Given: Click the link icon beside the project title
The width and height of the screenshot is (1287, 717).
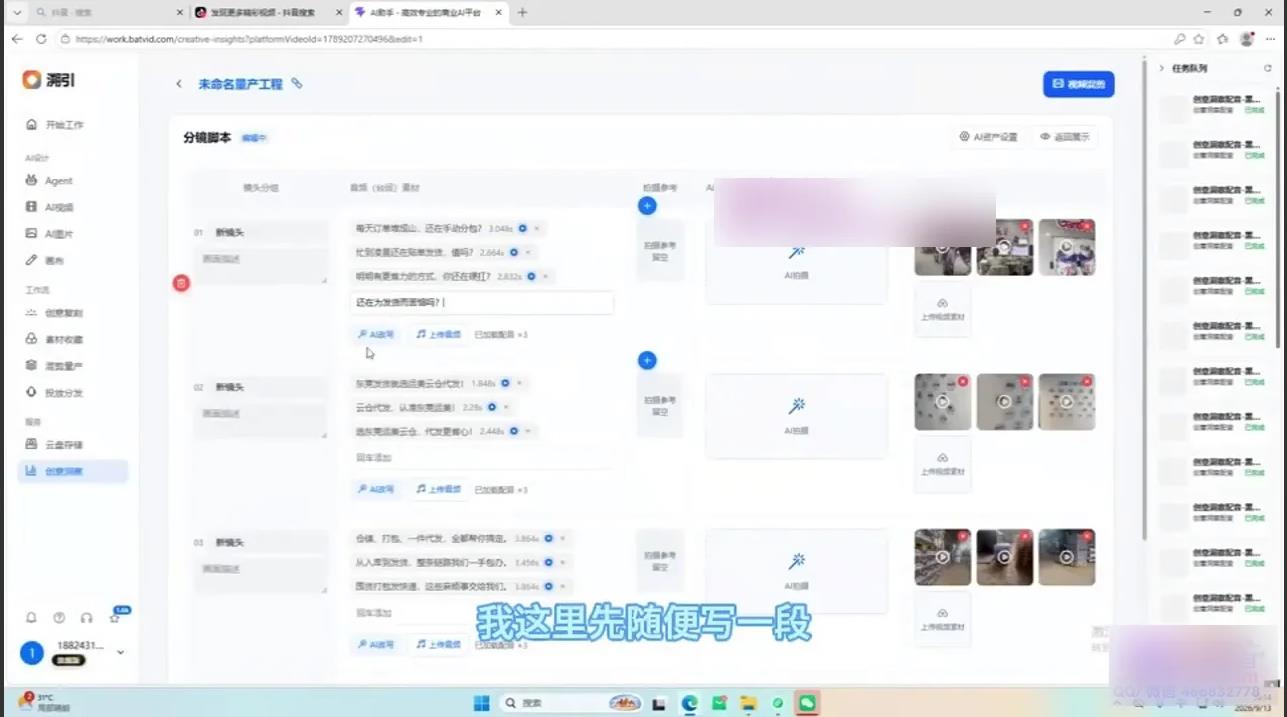Looking at the screenshot, I should pos(297,84).
